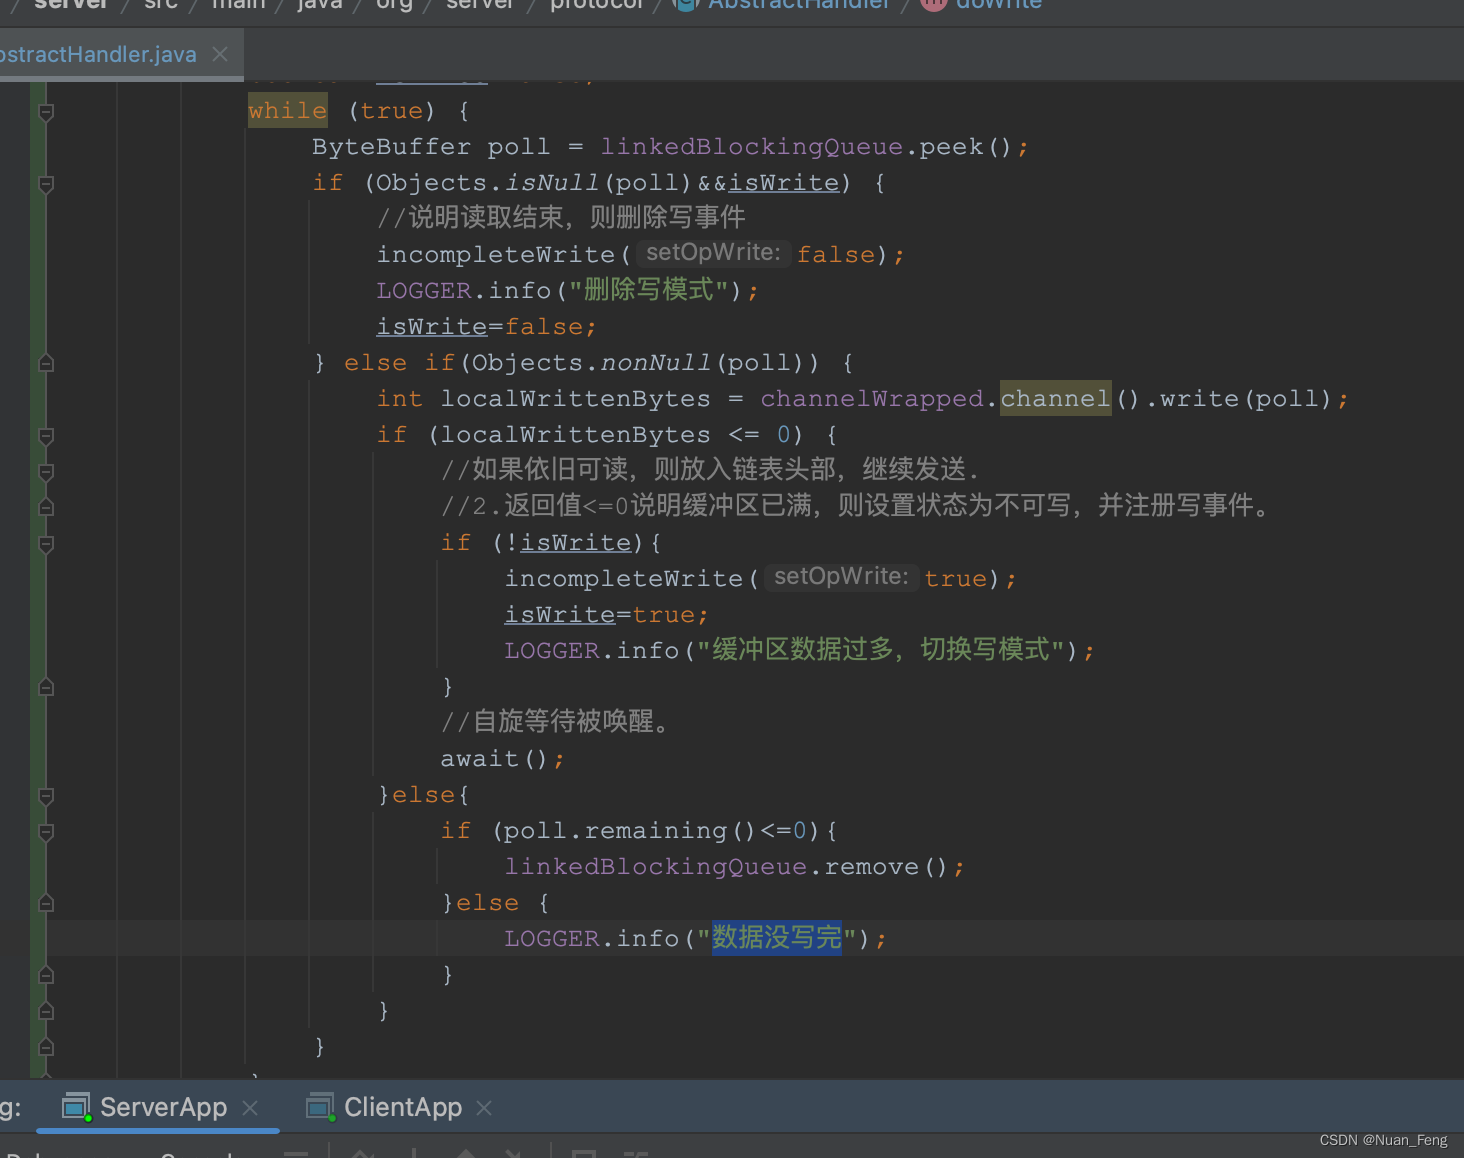Image resolution: width=1464 pixels, height=1158 pixels.
Task: Toggle fold marker on the }else{ line
Action: tap(46, 796)
